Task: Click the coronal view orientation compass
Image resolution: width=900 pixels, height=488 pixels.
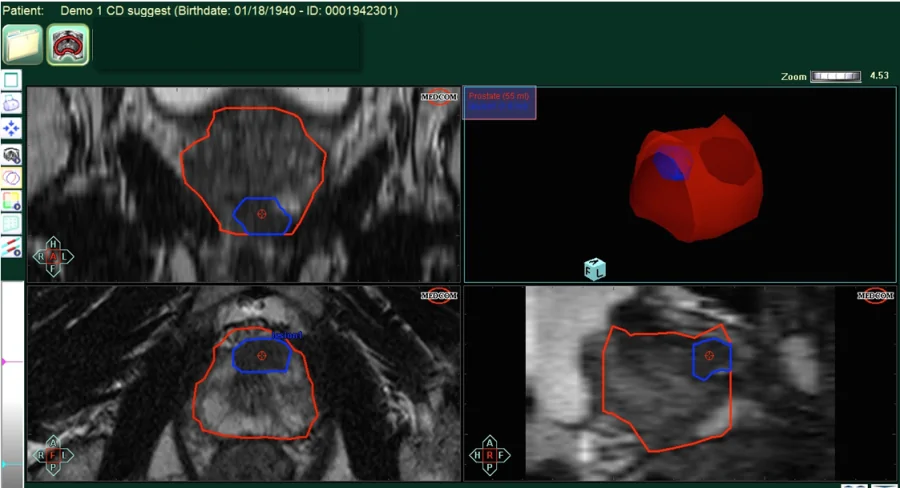Action: (54, 256)
